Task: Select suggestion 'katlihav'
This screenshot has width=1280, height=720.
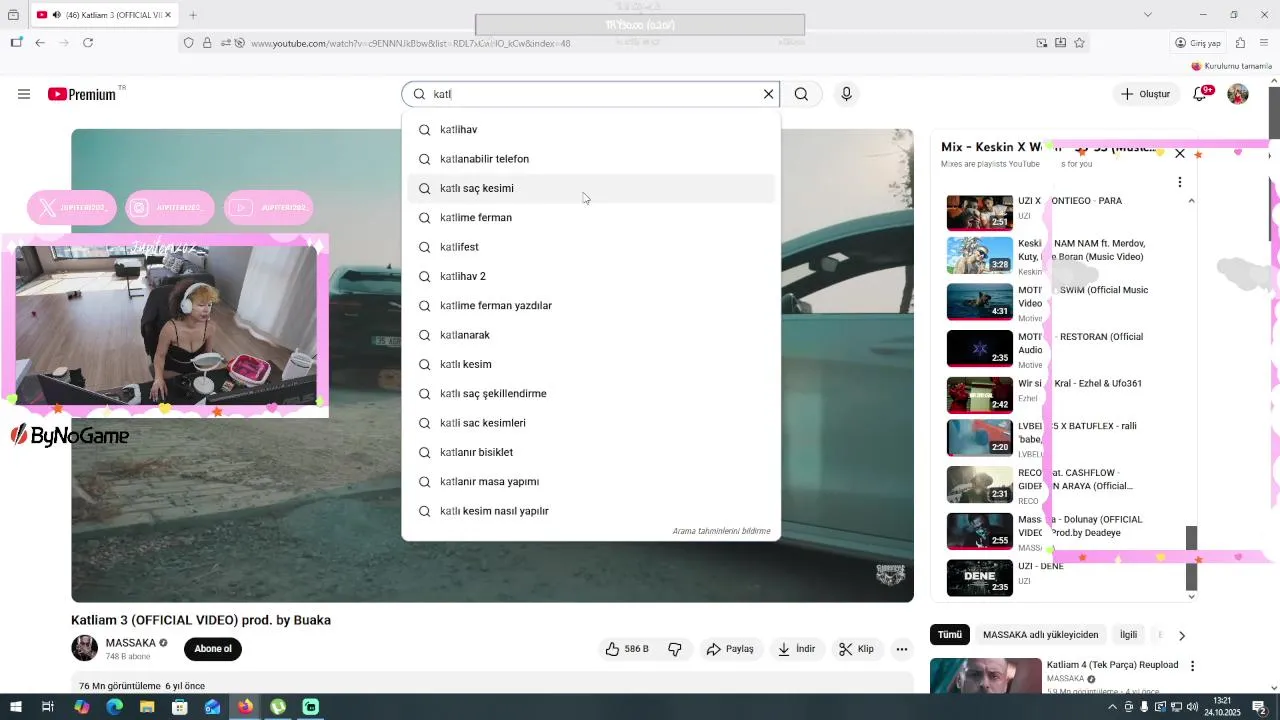Action: coord(591,130)
